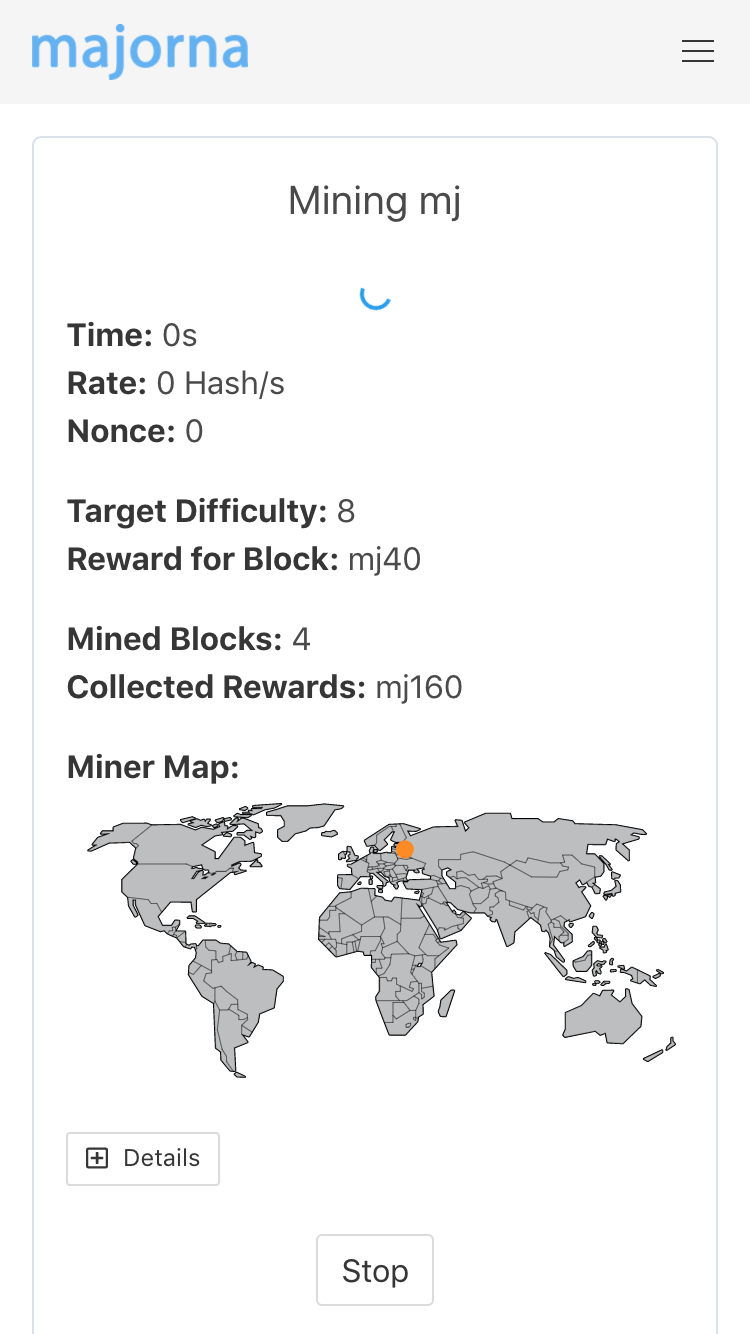Select the majorna home link
The width and height of the screenshot is (750, 1334).
[x=140, y=51]
